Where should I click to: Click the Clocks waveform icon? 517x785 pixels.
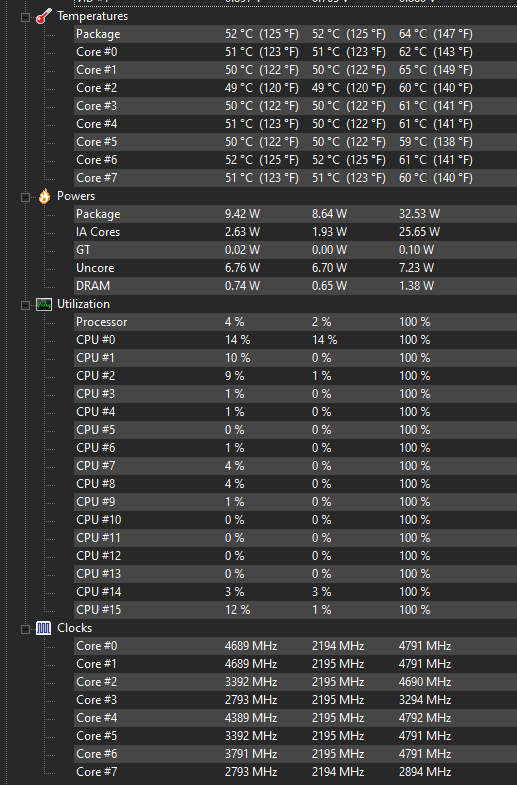[44, 628]
